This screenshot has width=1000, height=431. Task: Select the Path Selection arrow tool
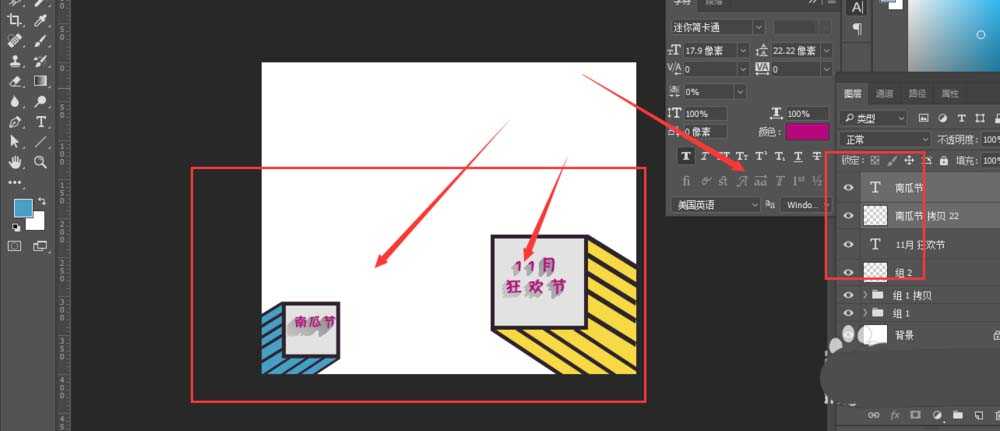pos(15,142)
